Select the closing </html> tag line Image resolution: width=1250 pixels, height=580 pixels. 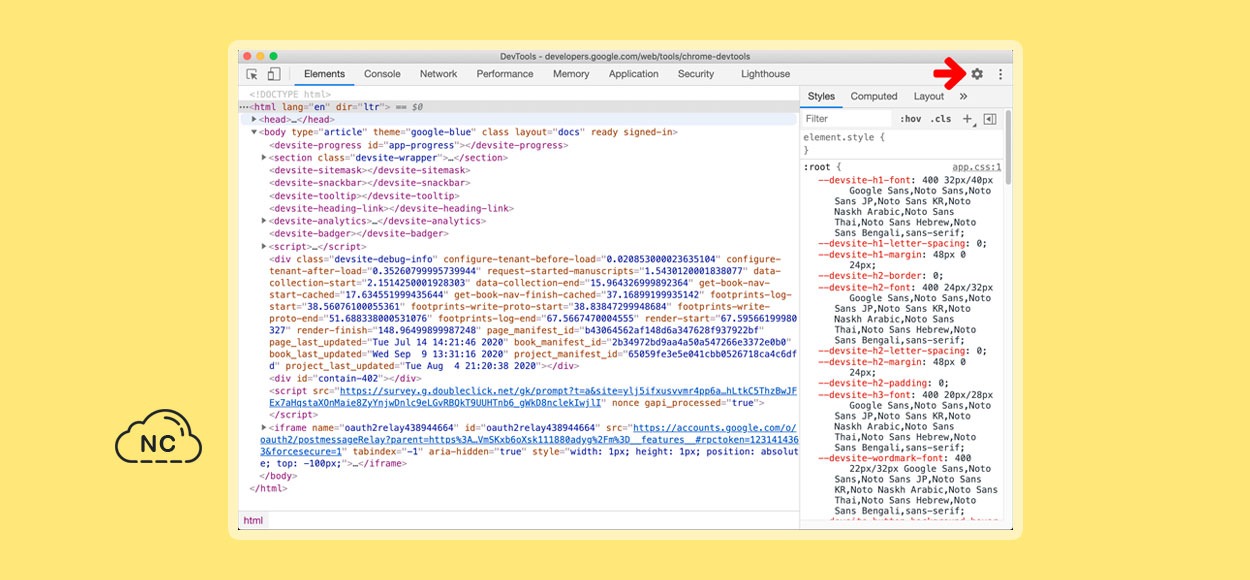pos(268,488)
